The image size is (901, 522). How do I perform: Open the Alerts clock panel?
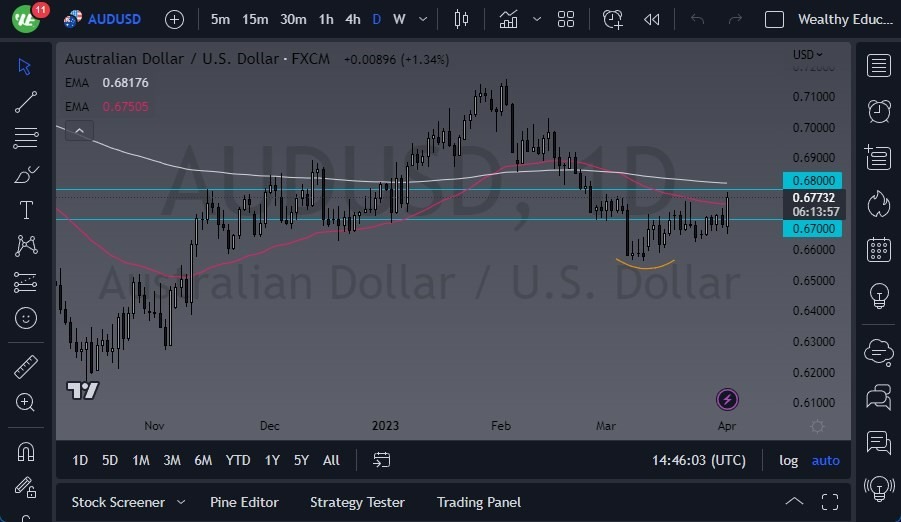pyautogui.click(x=879, y=111)
